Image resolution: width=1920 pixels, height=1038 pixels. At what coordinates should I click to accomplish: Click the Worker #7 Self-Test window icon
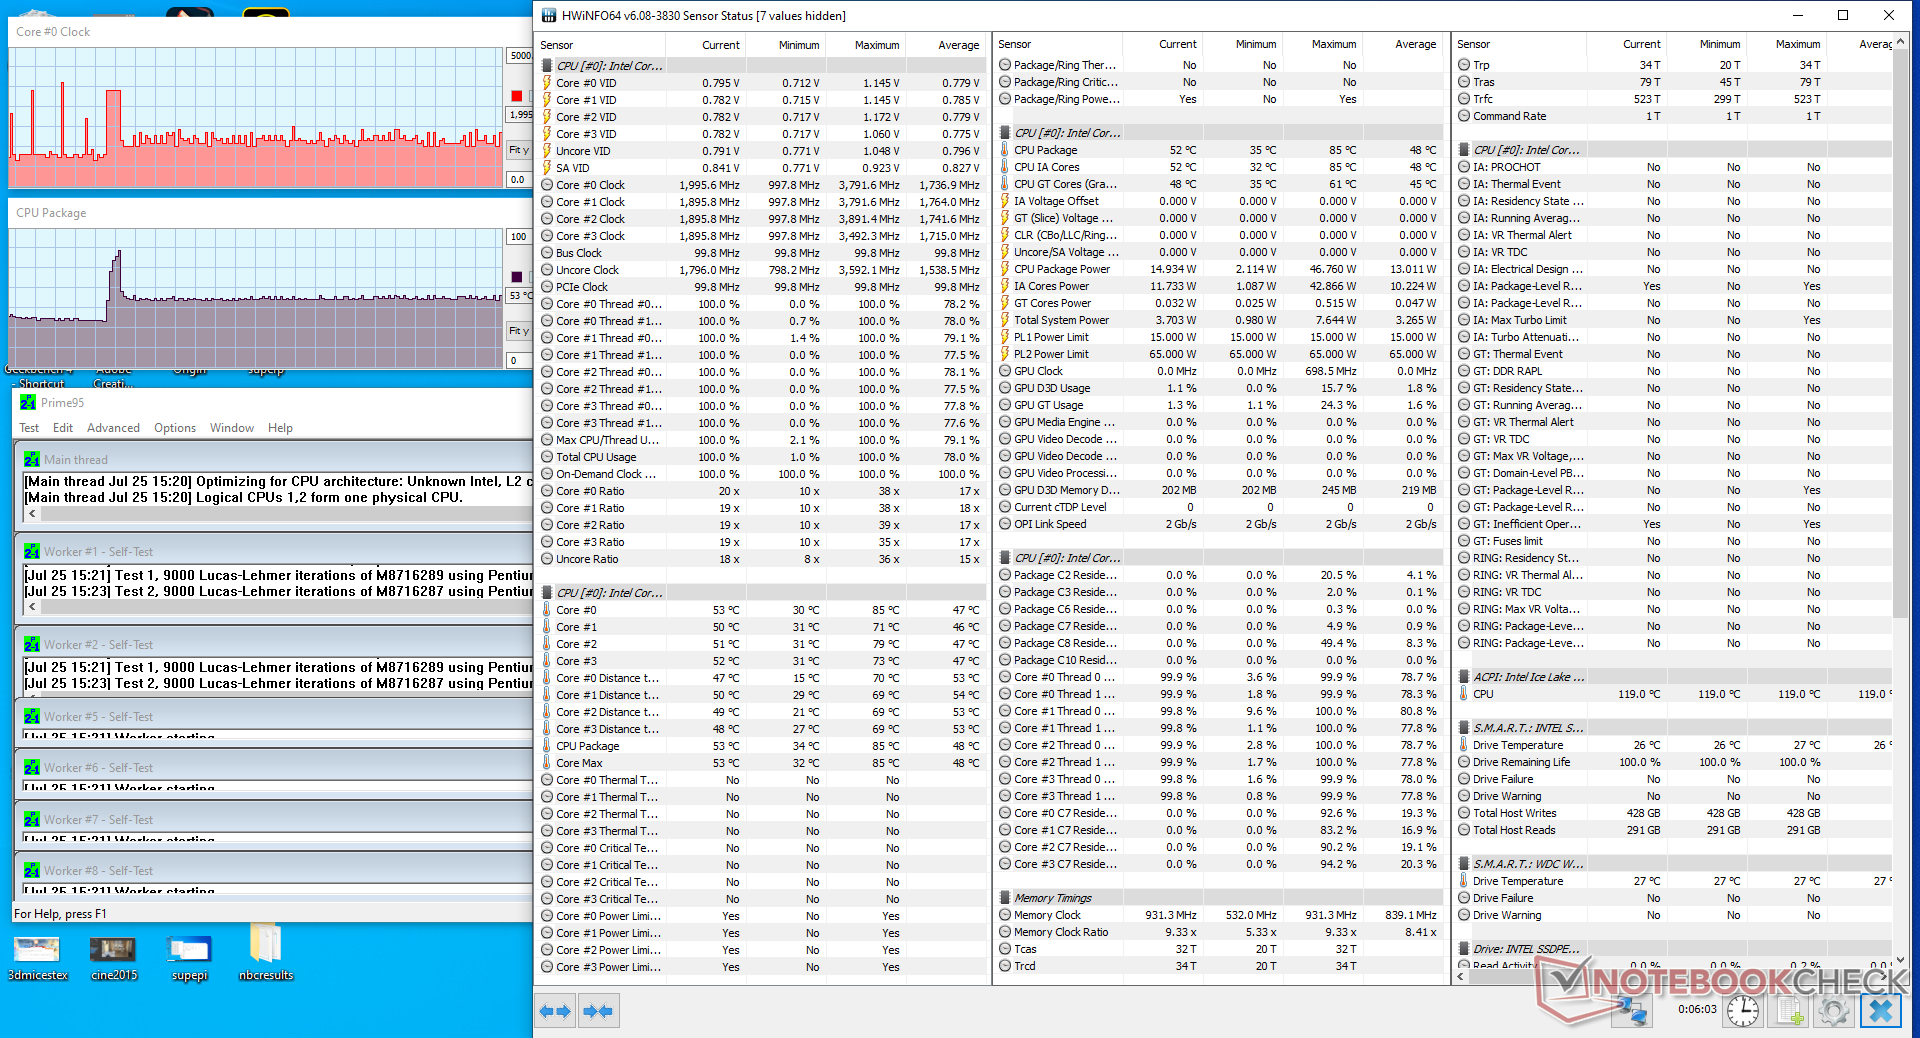tap(32, 820)
